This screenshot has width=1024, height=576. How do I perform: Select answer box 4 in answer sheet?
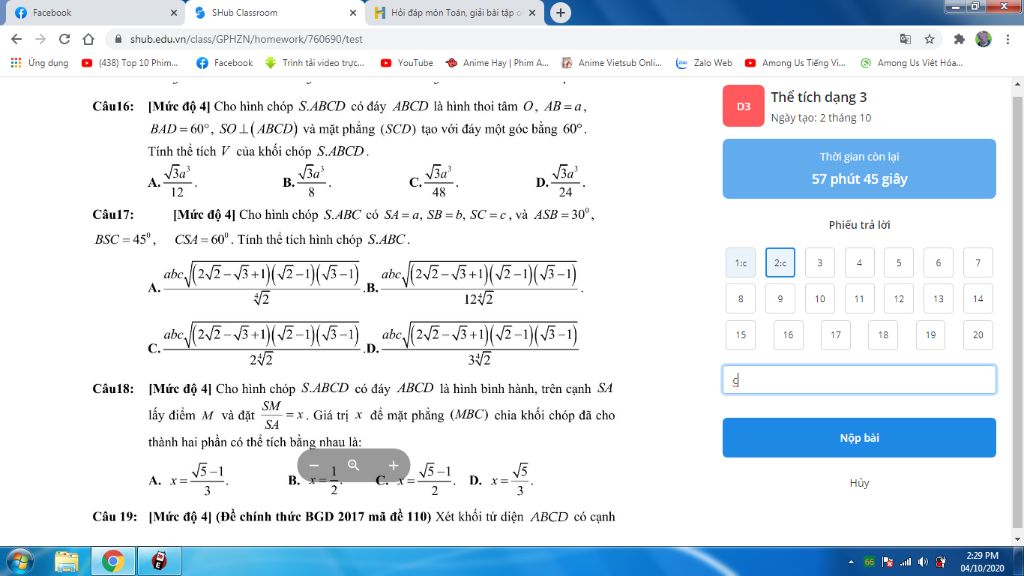pos(859,263)
